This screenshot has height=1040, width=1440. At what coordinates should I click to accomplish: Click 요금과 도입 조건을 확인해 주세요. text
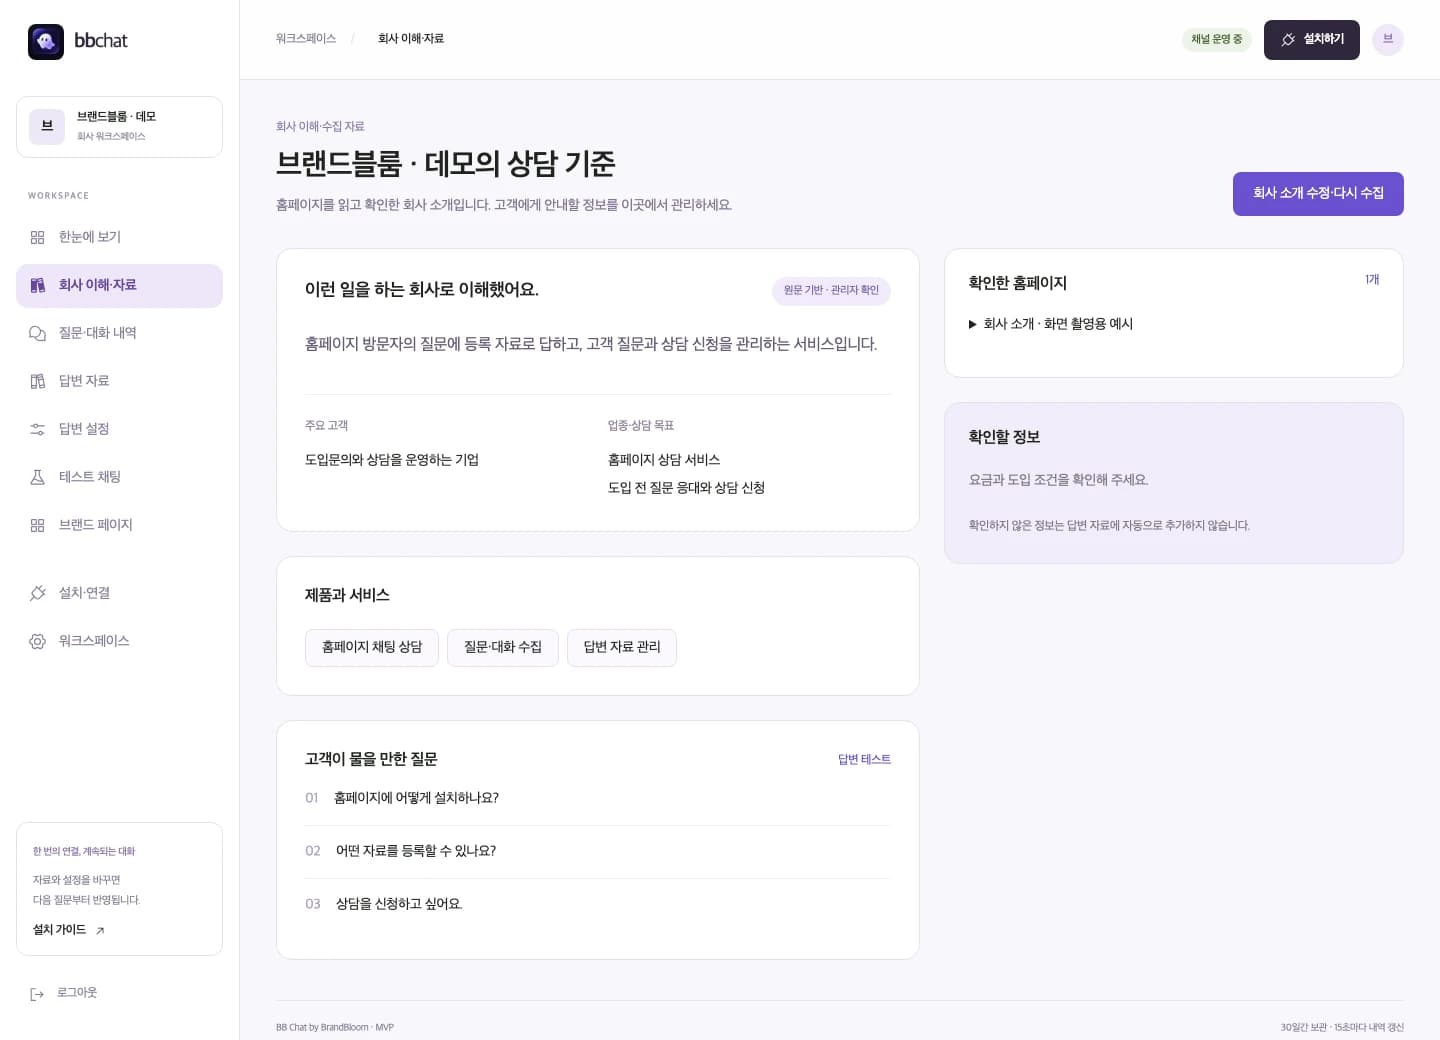pyautogui.click(x=1058, y=480)
